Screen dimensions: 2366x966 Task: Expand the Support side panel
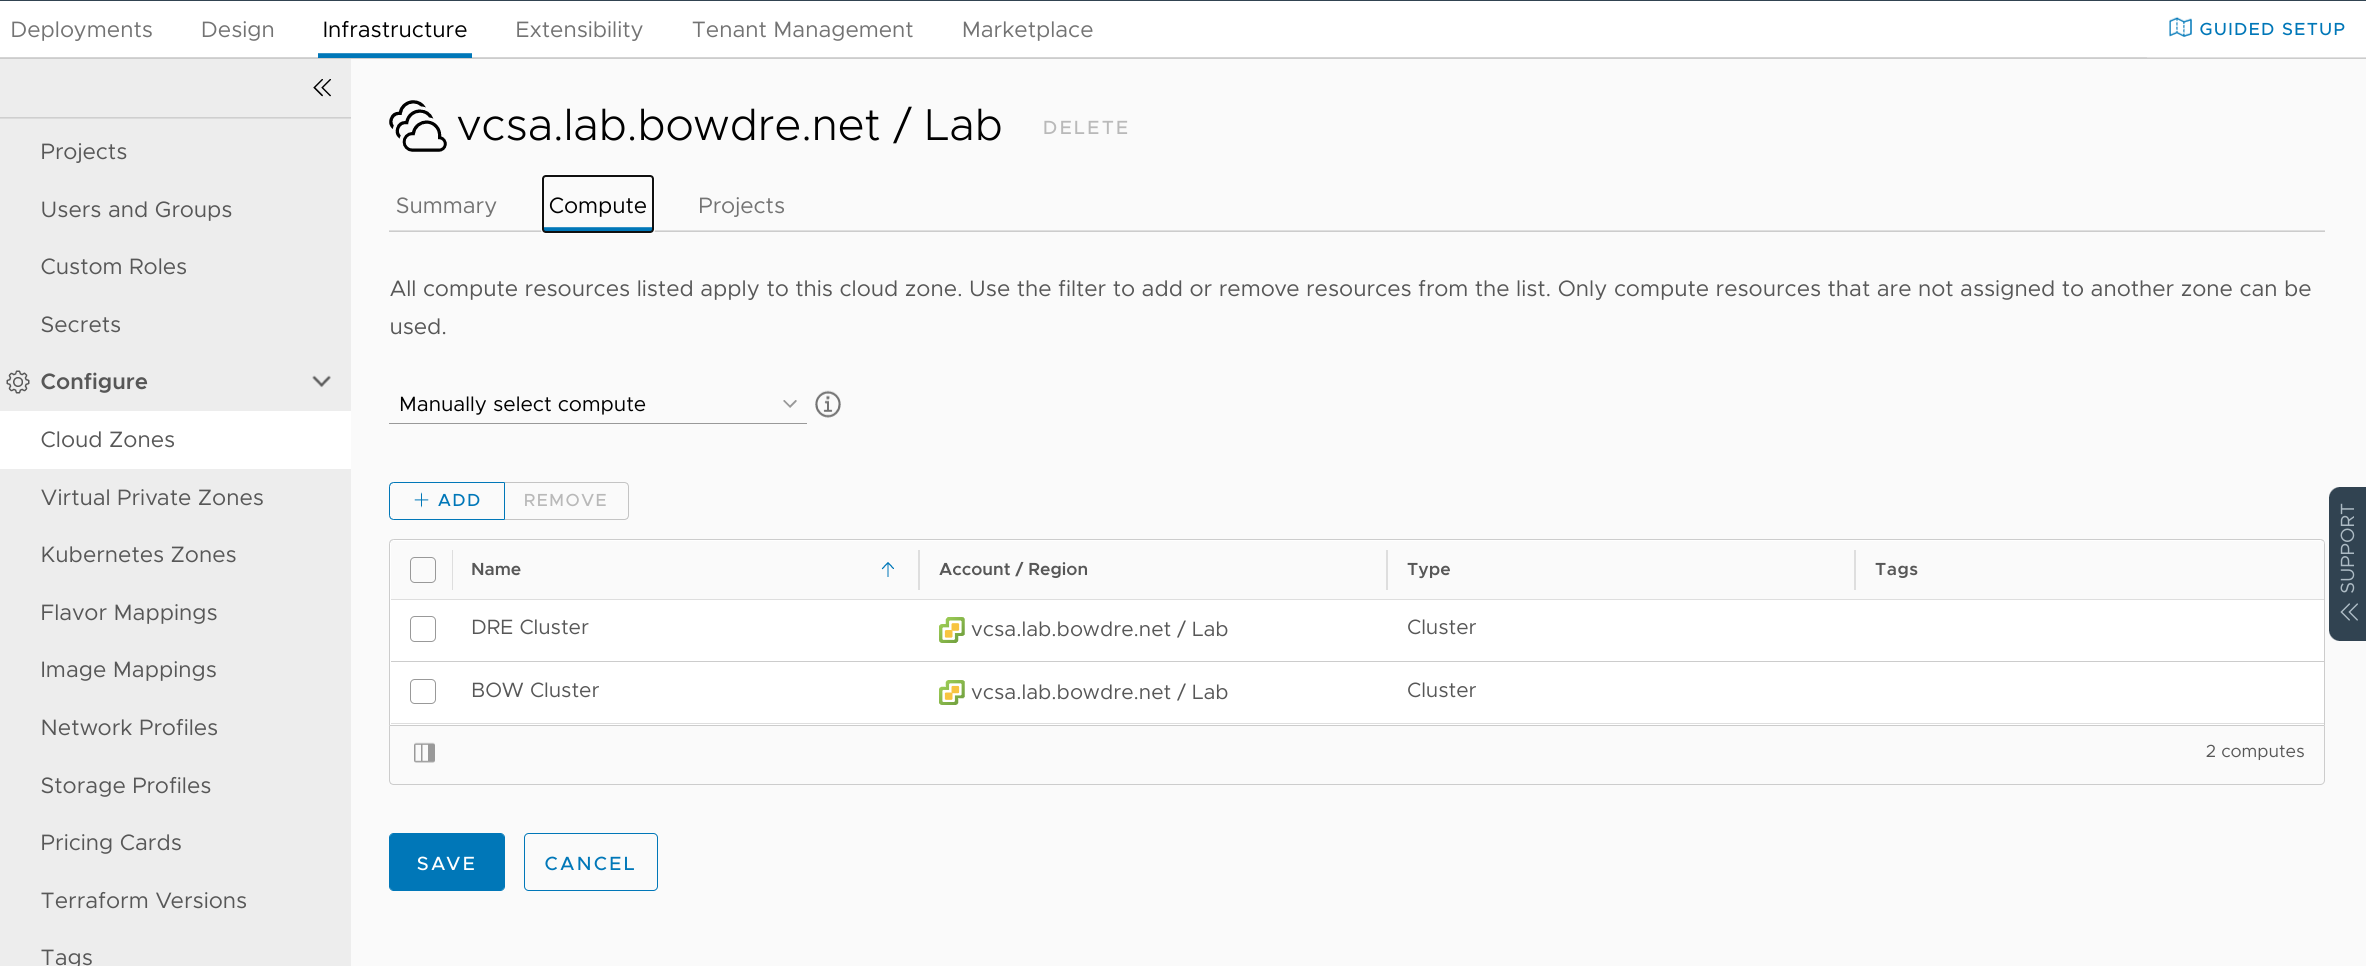pyautogui.click(x=2348, y=564)
